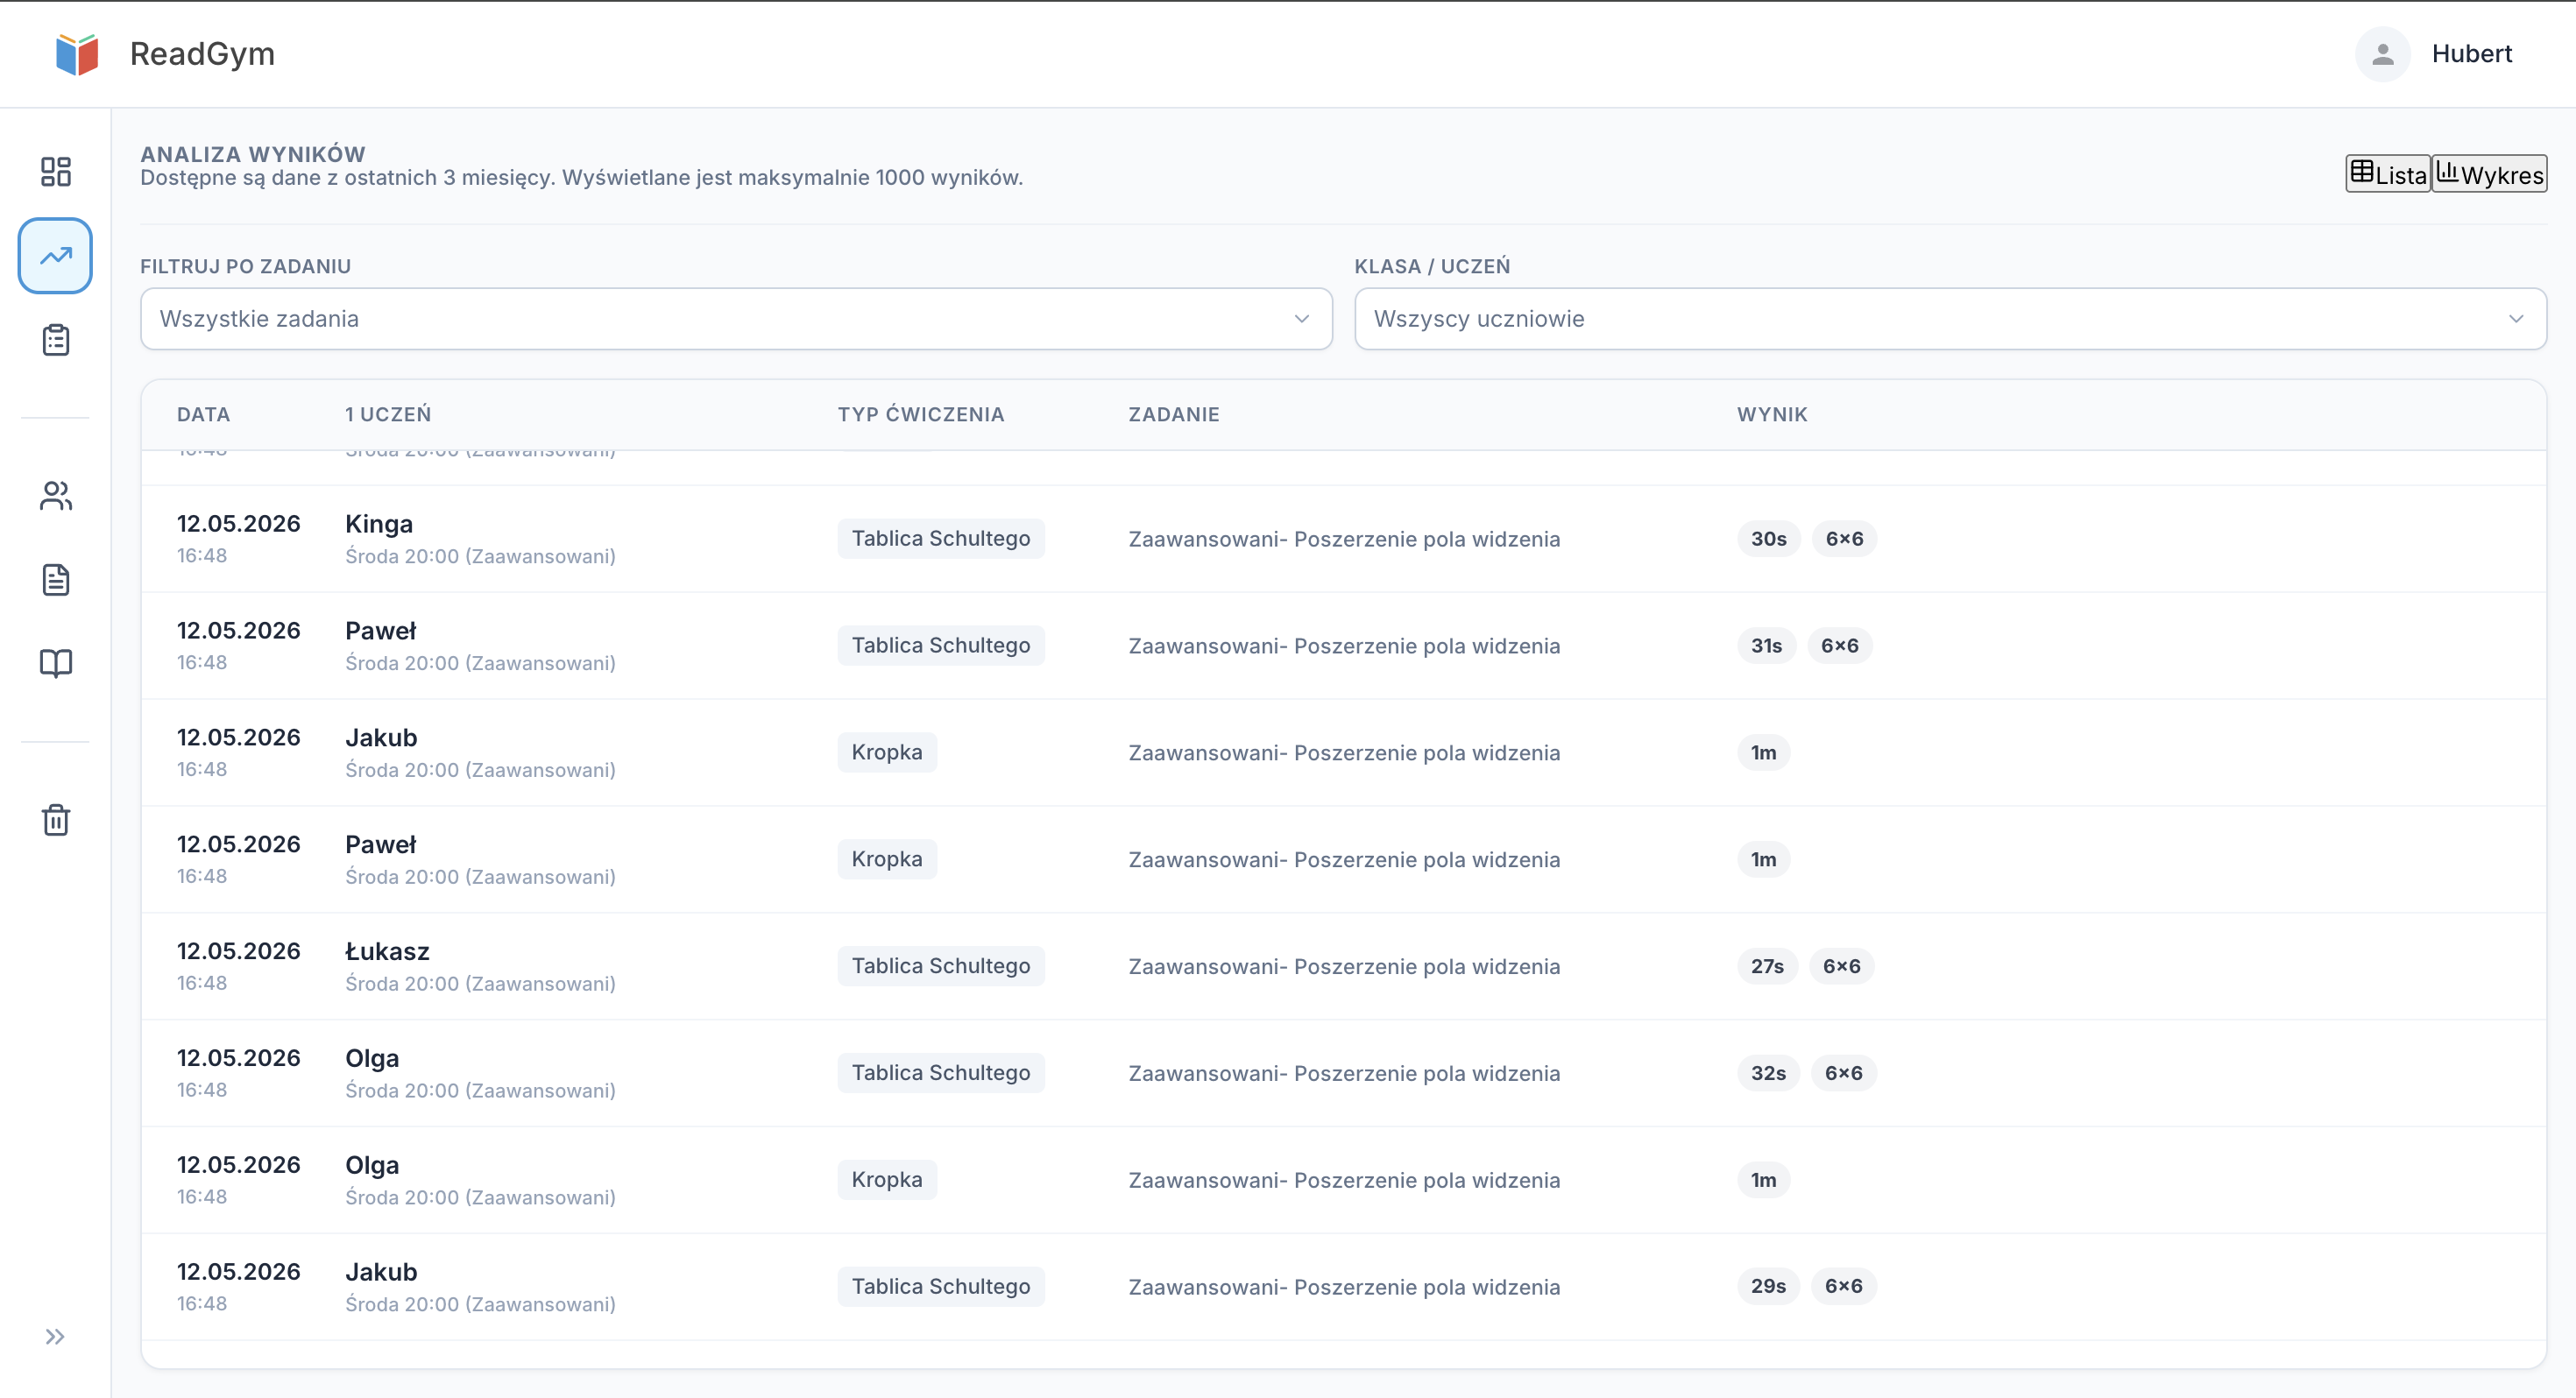Click the ReadGym book logo

point(77,54)
